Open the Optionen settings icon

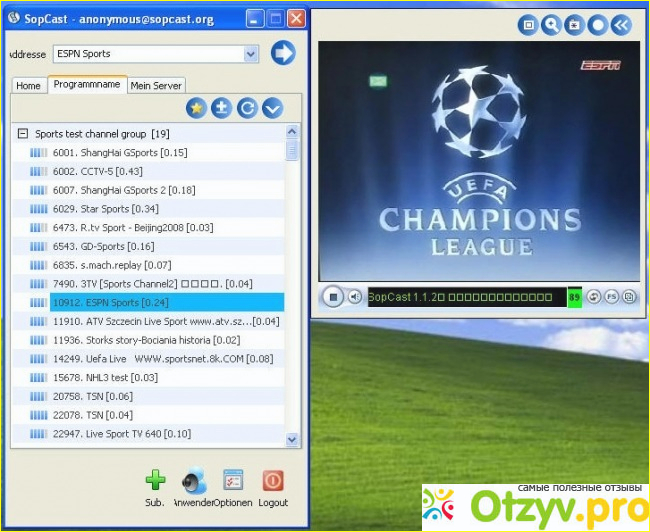234,481
